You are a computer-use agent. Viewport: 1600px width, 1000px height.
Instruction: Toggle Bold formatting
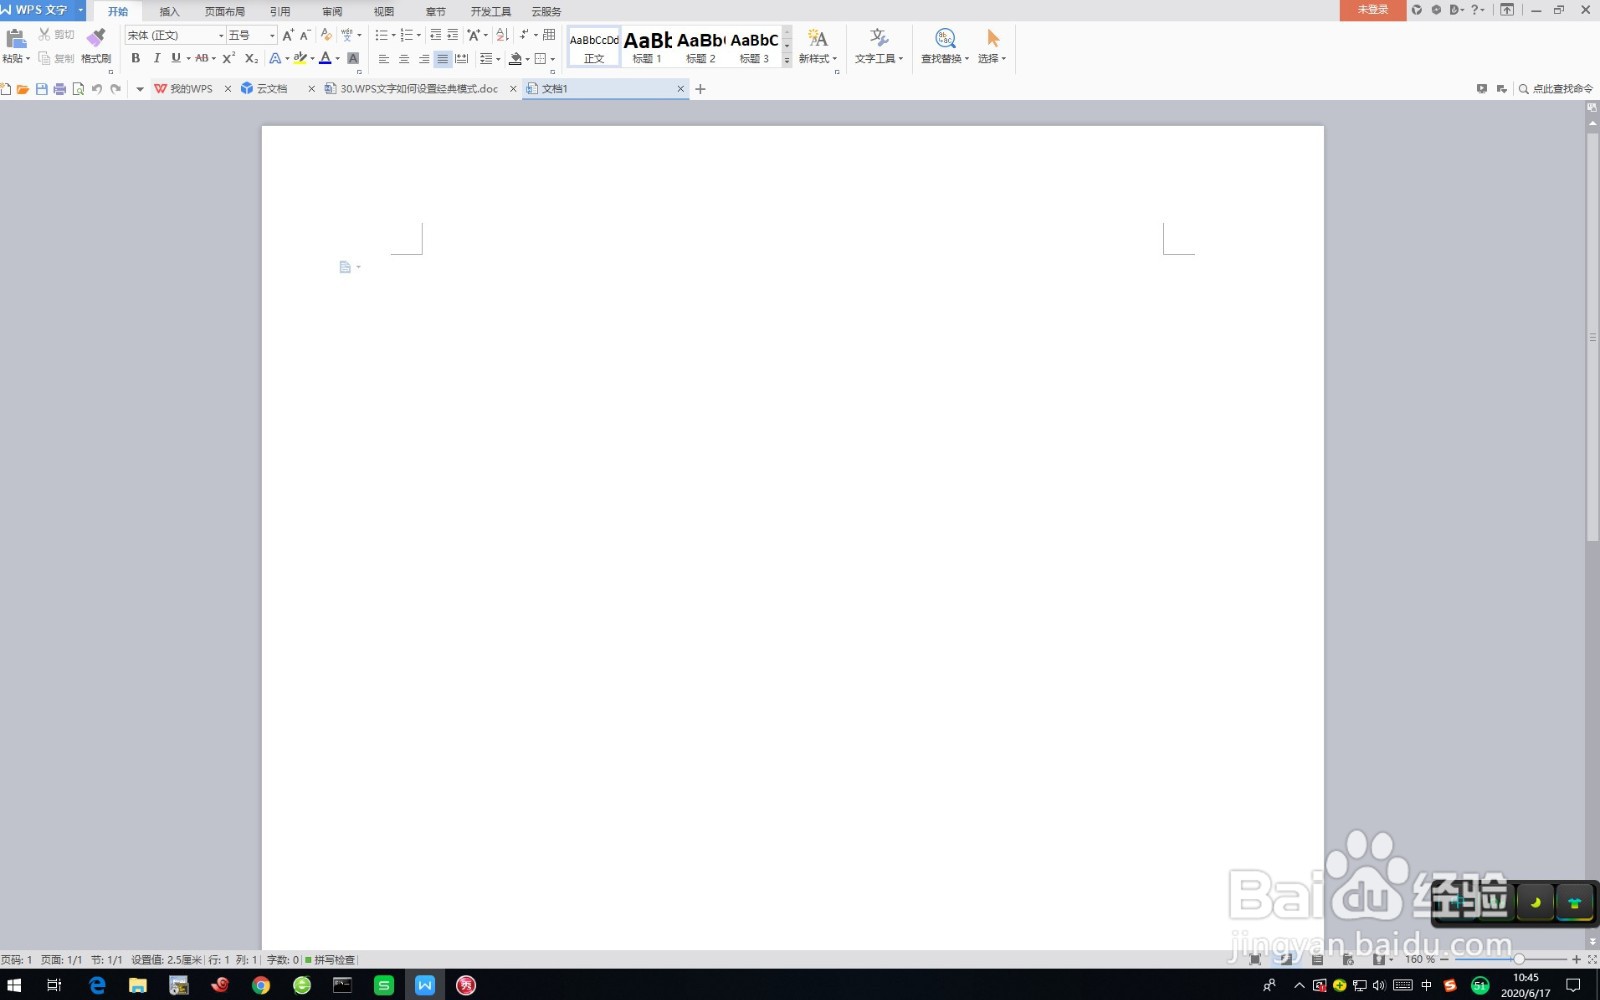[x=135, y=58]
